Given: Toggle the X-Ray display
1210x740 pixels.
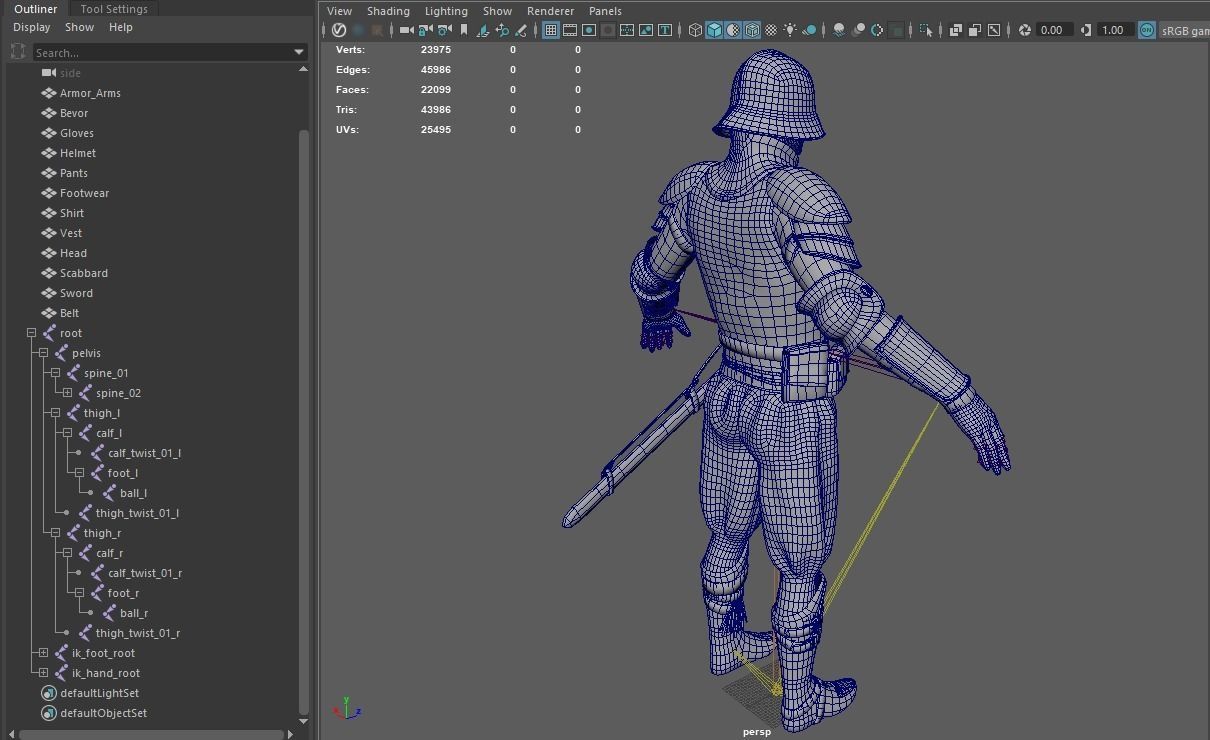Looking at the screenshot, I should (955, 30).
